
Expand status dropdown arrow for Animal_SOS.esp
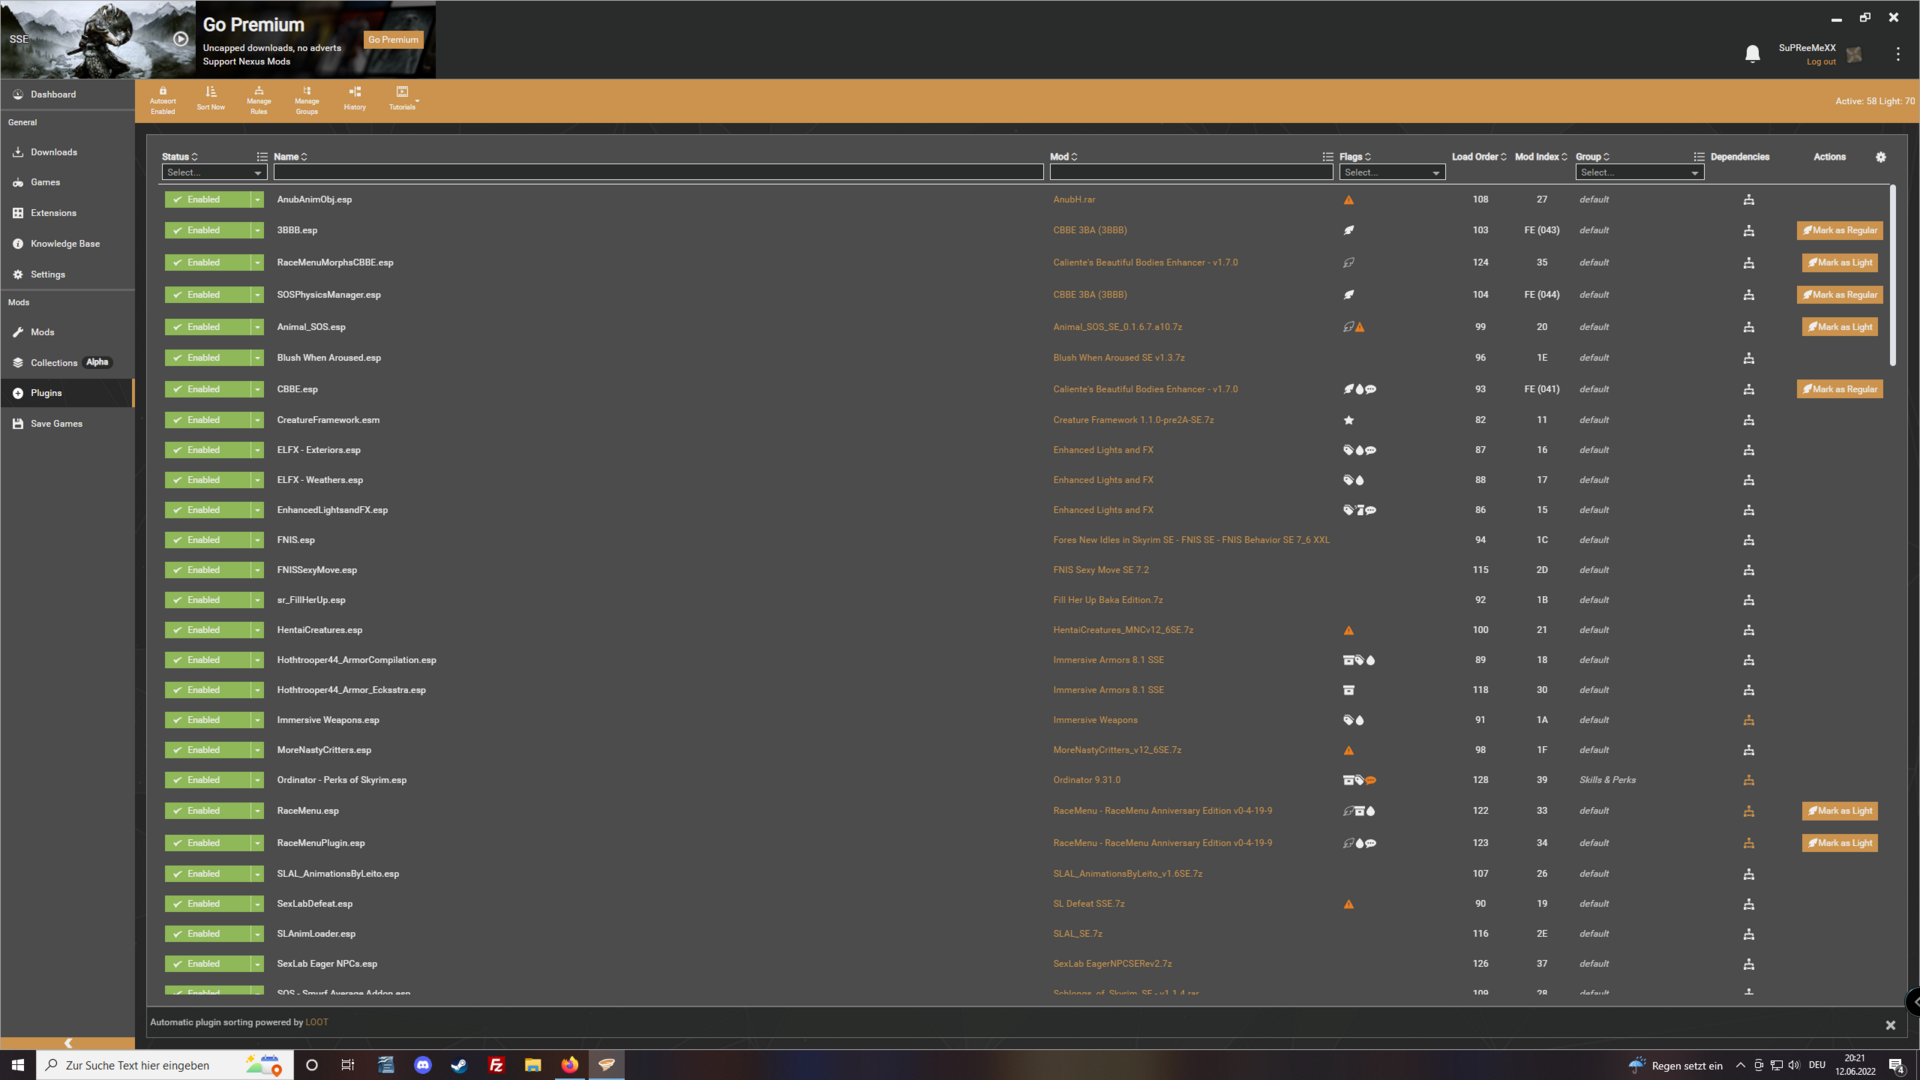click(257, 327)
